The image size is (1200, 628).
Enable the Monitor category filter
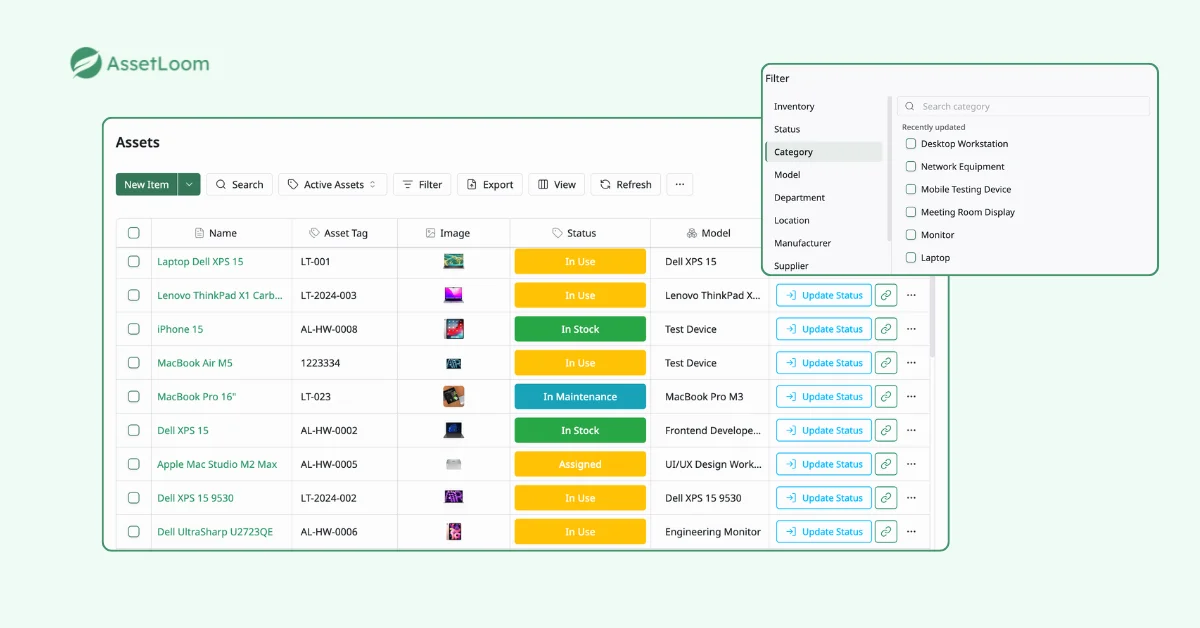click(911, 235)
